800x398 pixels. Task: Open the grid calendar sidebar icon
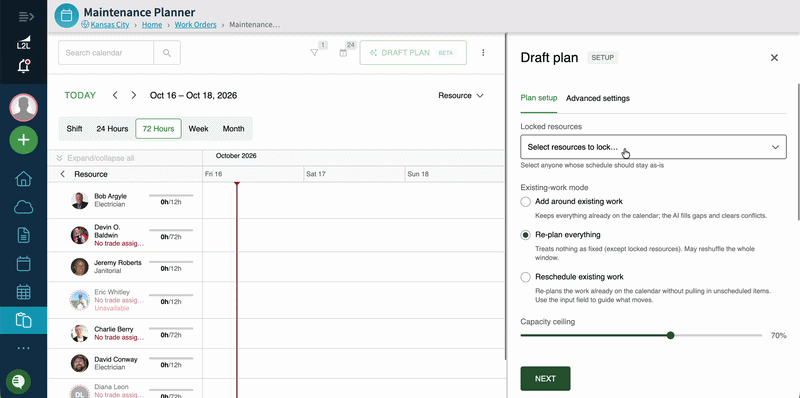23,292
